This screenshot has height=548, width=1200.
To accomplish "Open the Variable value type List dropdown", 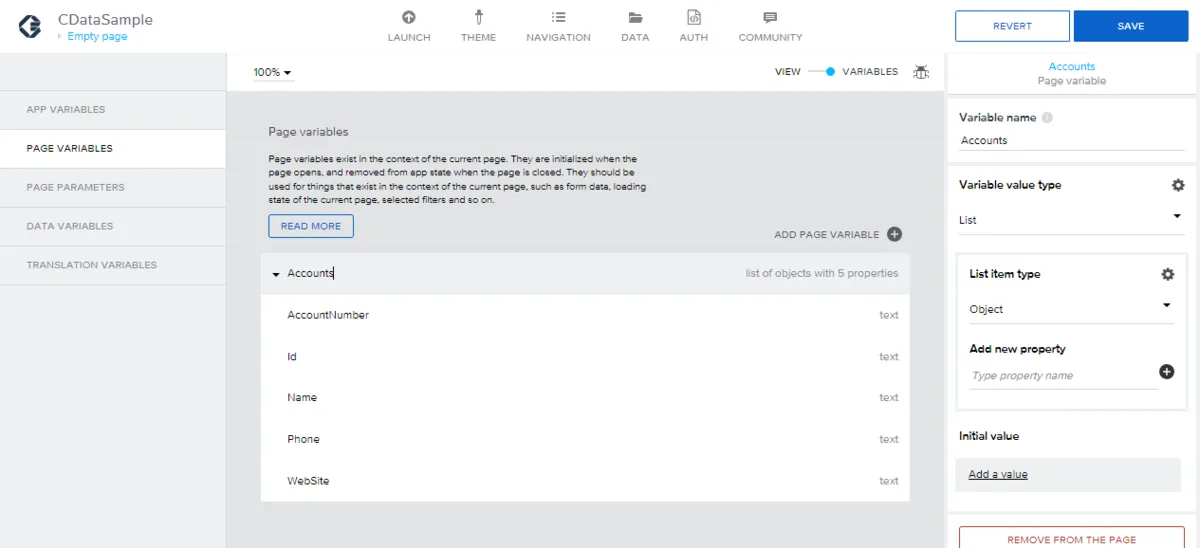I will (1070, 219).
